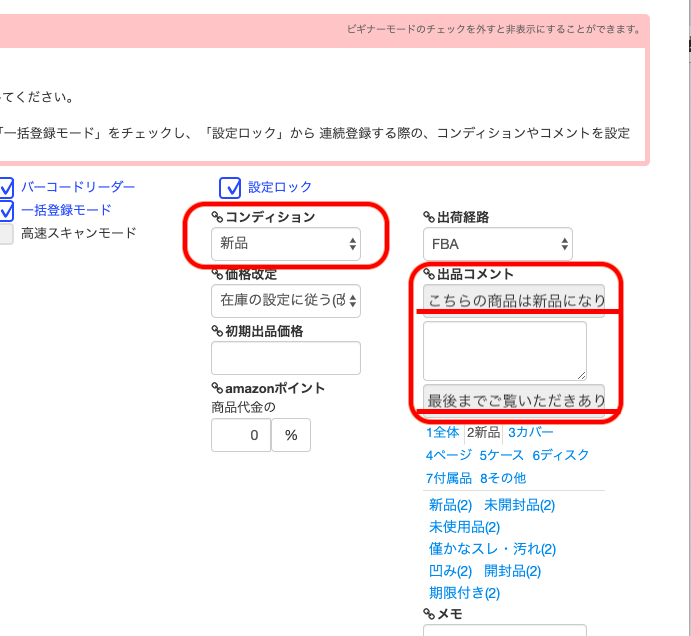
Task: Select the 4ページ comment tab
Action: tap(449, 455)
